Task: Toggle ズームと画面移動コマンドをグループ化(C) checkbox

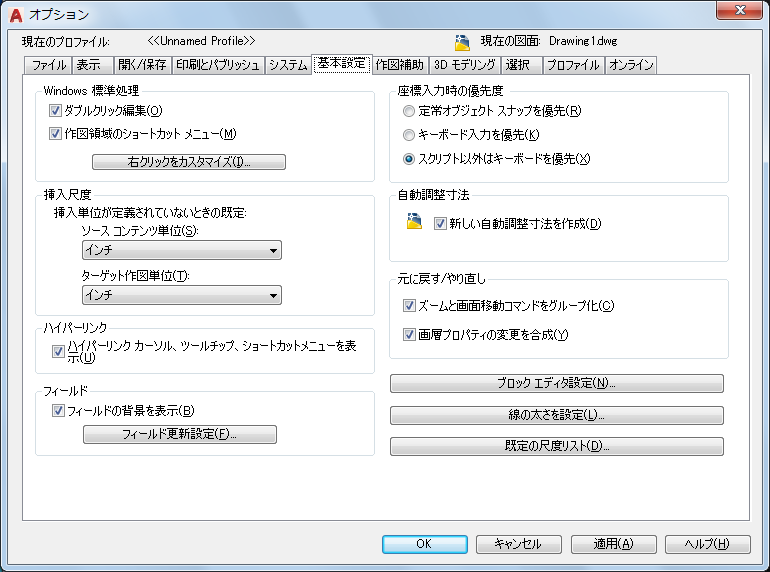Action: (x=409, y=306)
